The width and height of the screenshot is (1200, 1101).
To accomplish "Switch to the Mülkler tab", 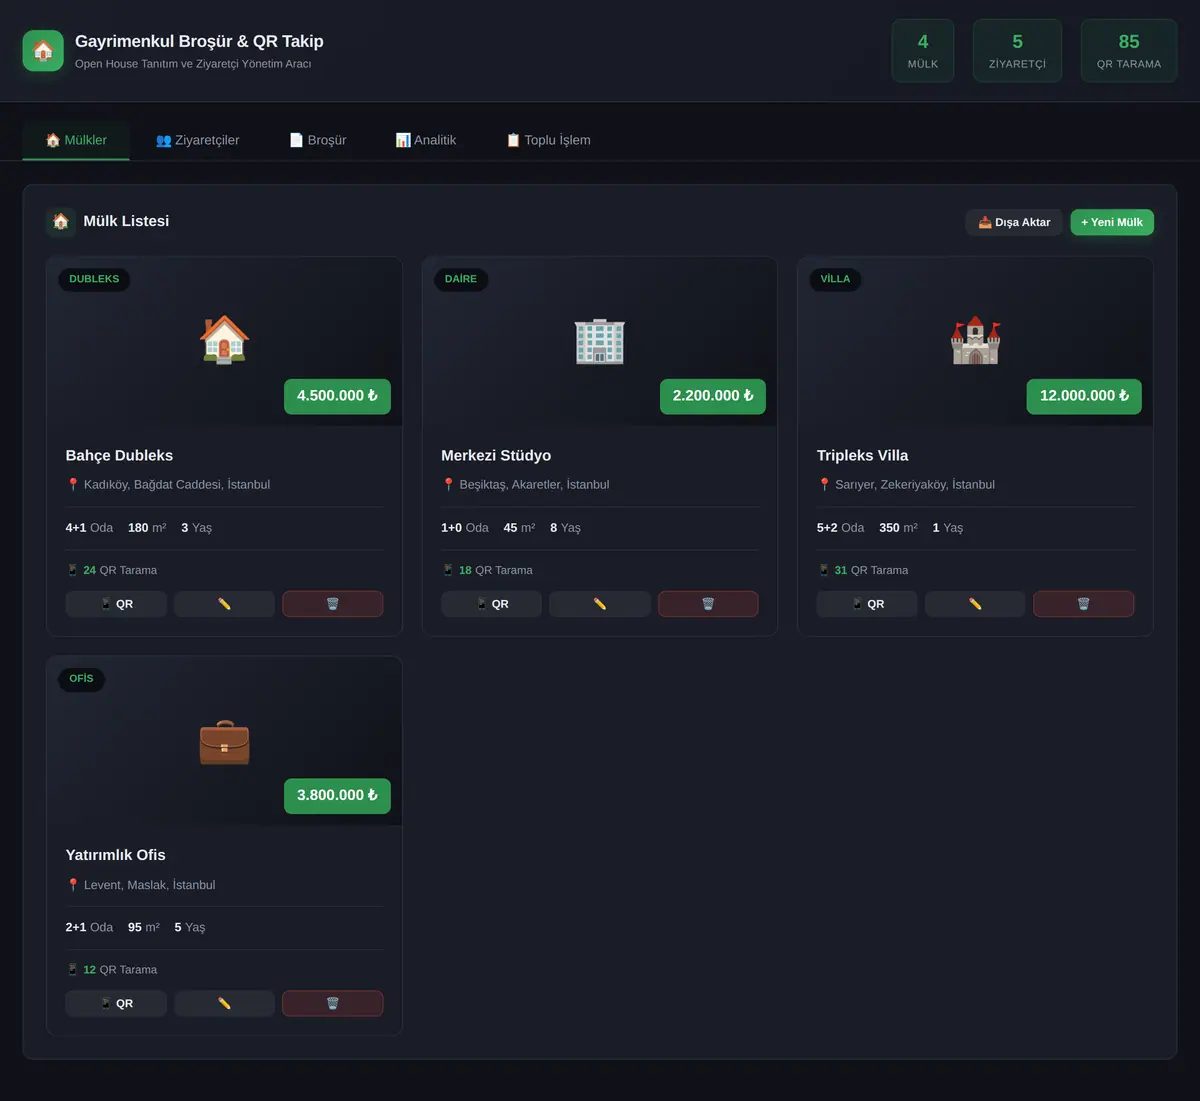I will 76,140.
